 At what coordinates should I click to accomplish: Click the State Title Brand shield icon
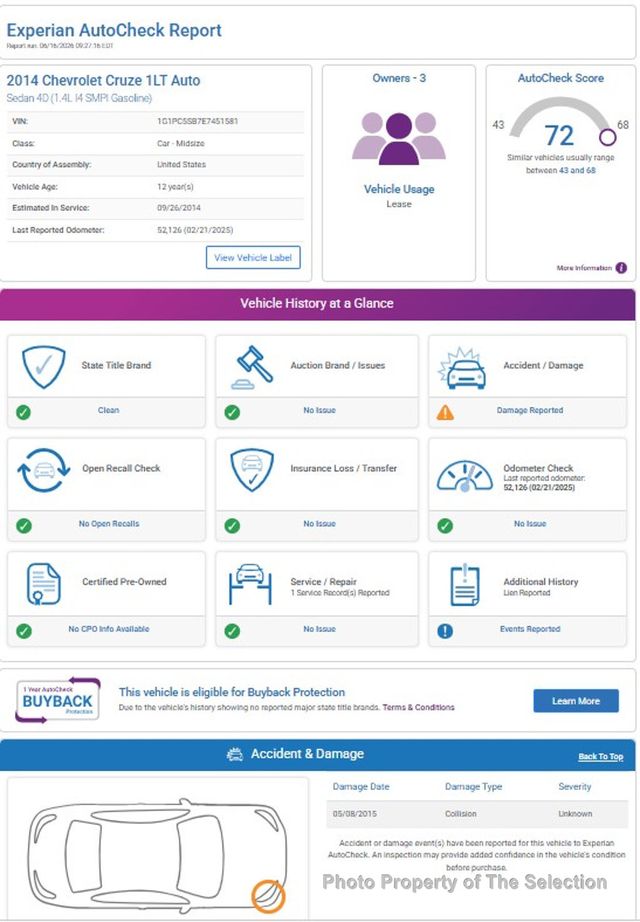44,367
